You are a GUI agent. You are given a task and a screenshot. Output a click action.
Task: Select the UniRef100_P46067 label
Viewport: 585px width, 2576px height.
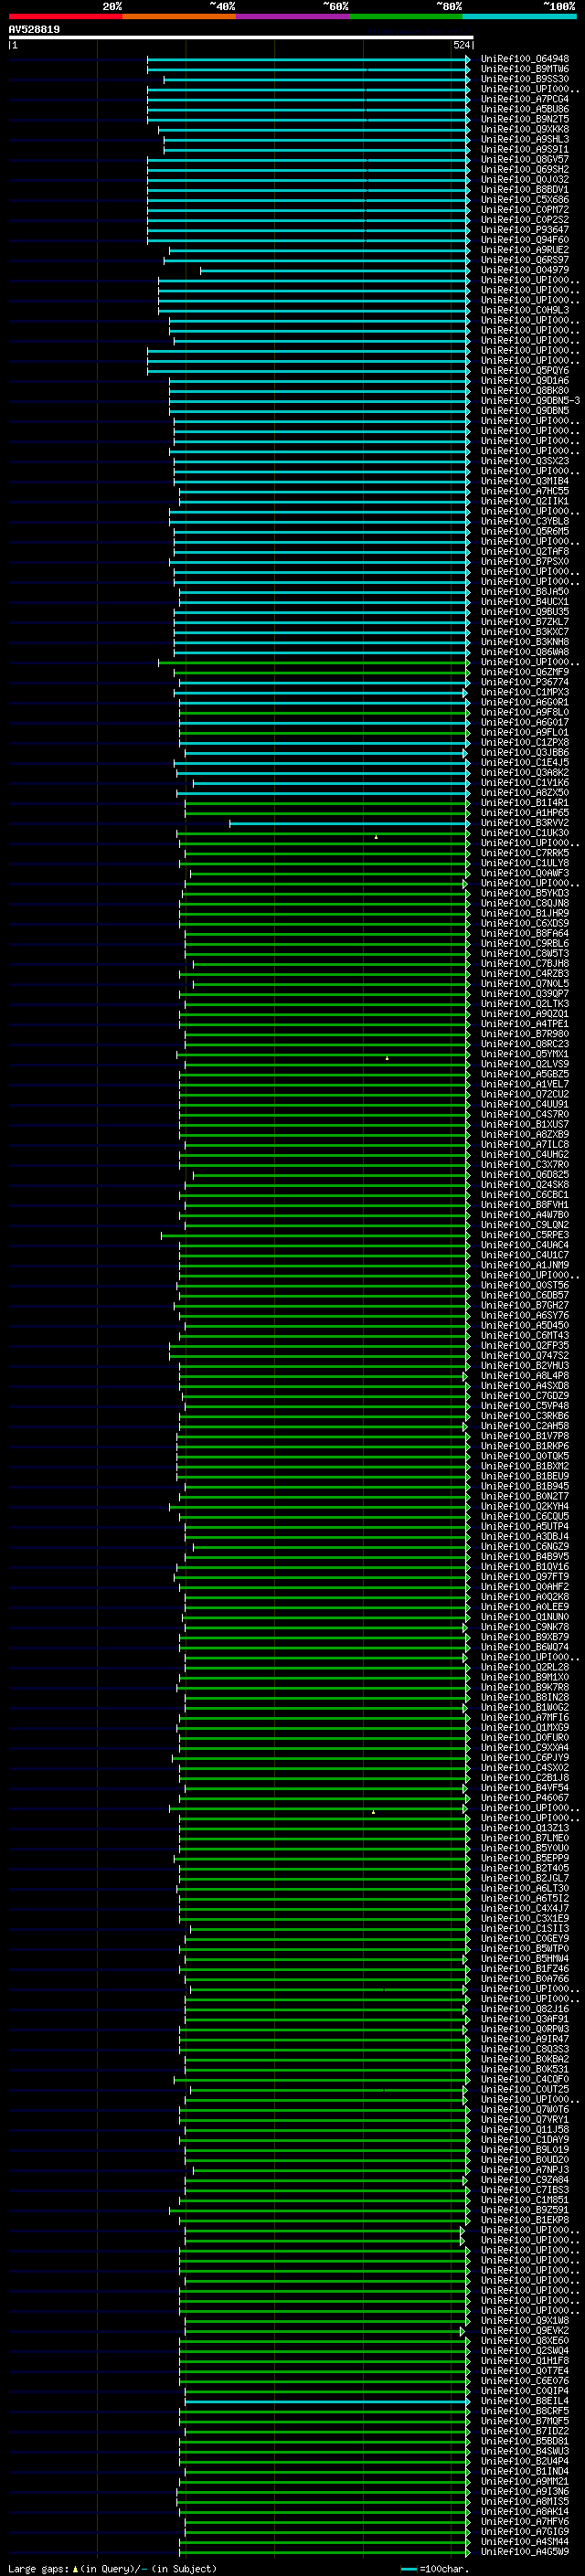(x=525, y=1797)
